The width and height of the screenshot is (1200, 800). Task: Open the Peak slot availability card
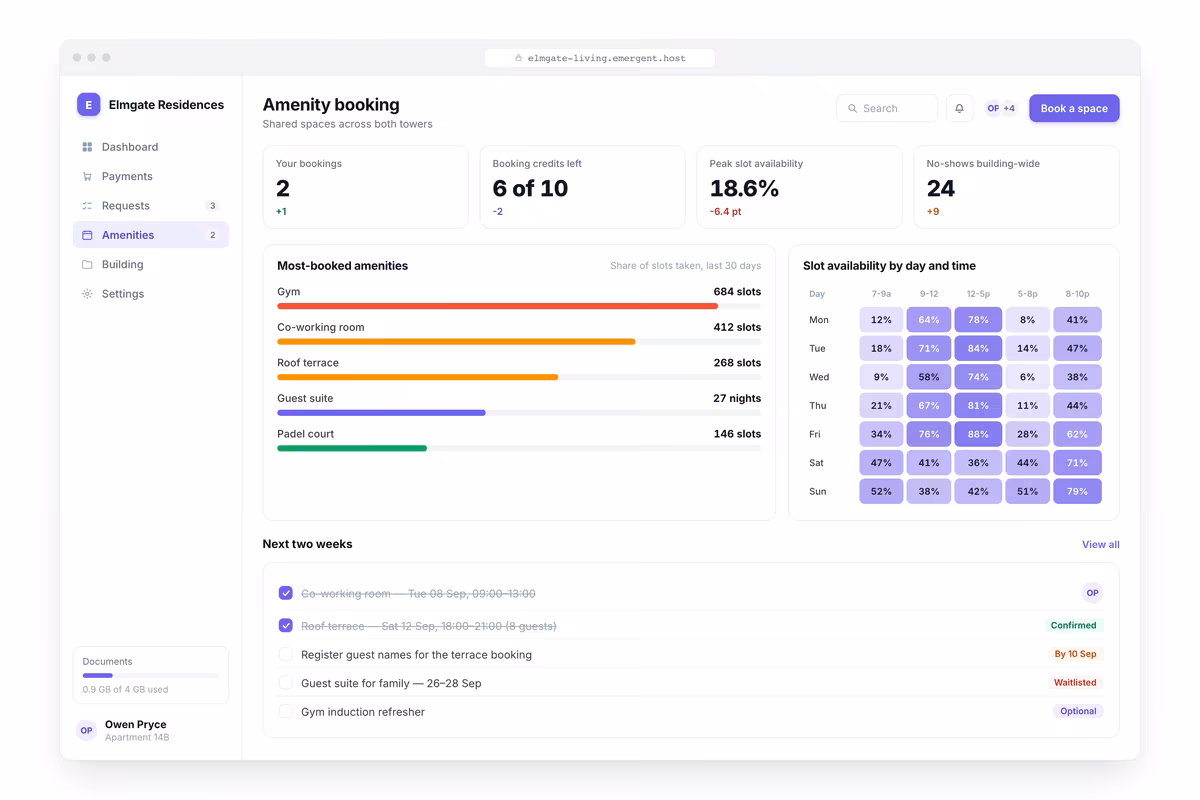[x=799, y=187]
